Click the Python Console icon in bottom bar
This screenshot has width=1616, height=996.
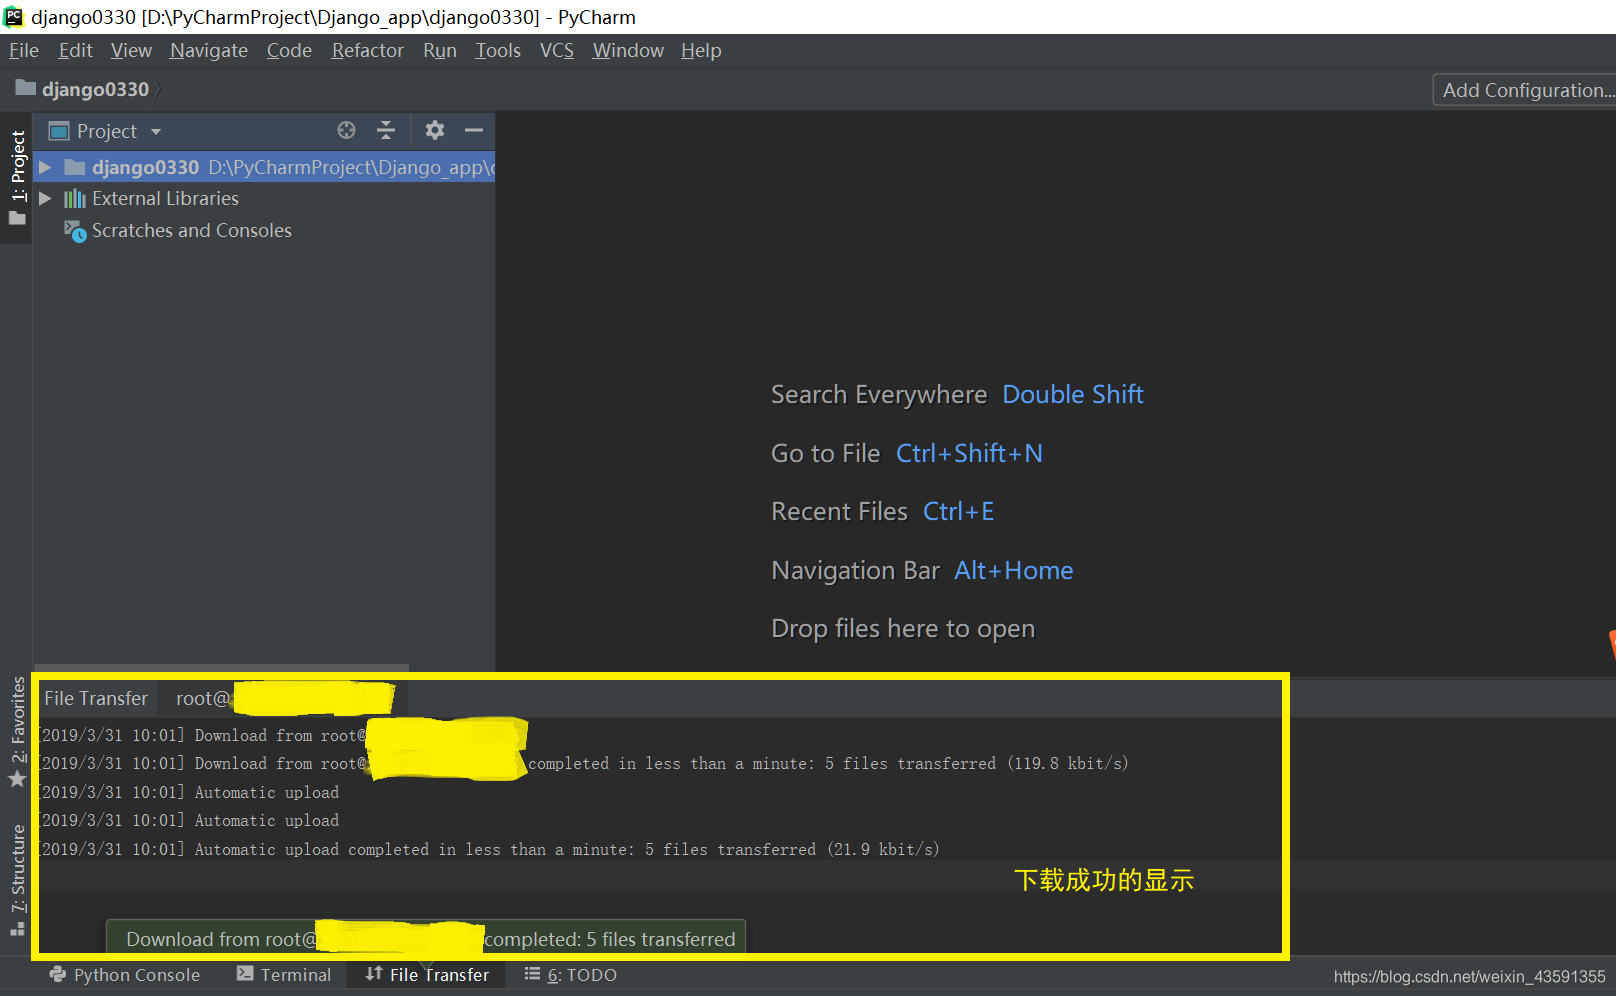[x=58, y=974]
